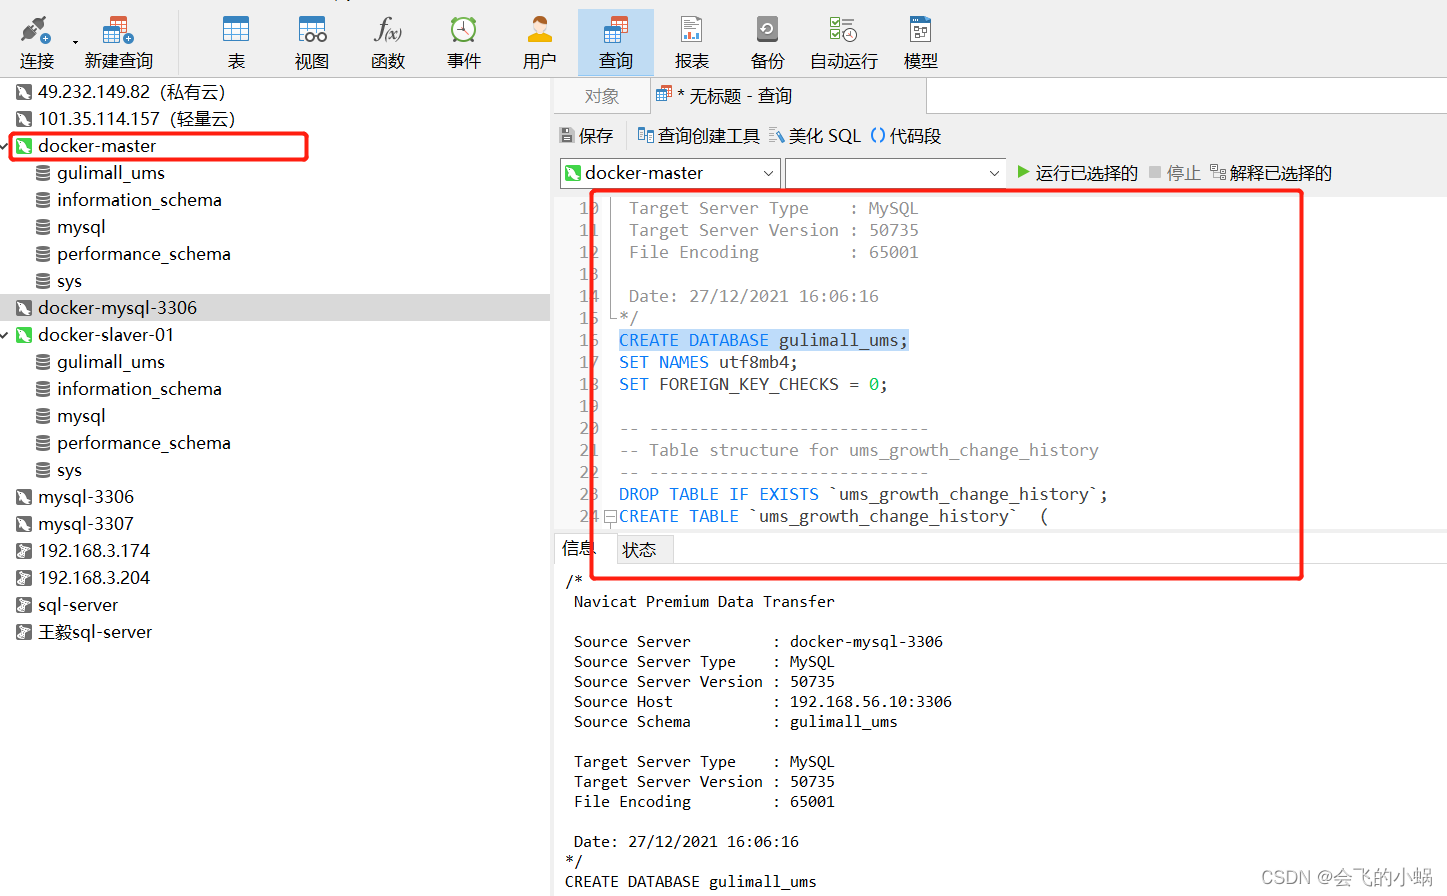Image resolution: width=1447 pixels, height=896 pixels.
Task: Click File Encoding 65001 in info output
Action: (704, 802)
